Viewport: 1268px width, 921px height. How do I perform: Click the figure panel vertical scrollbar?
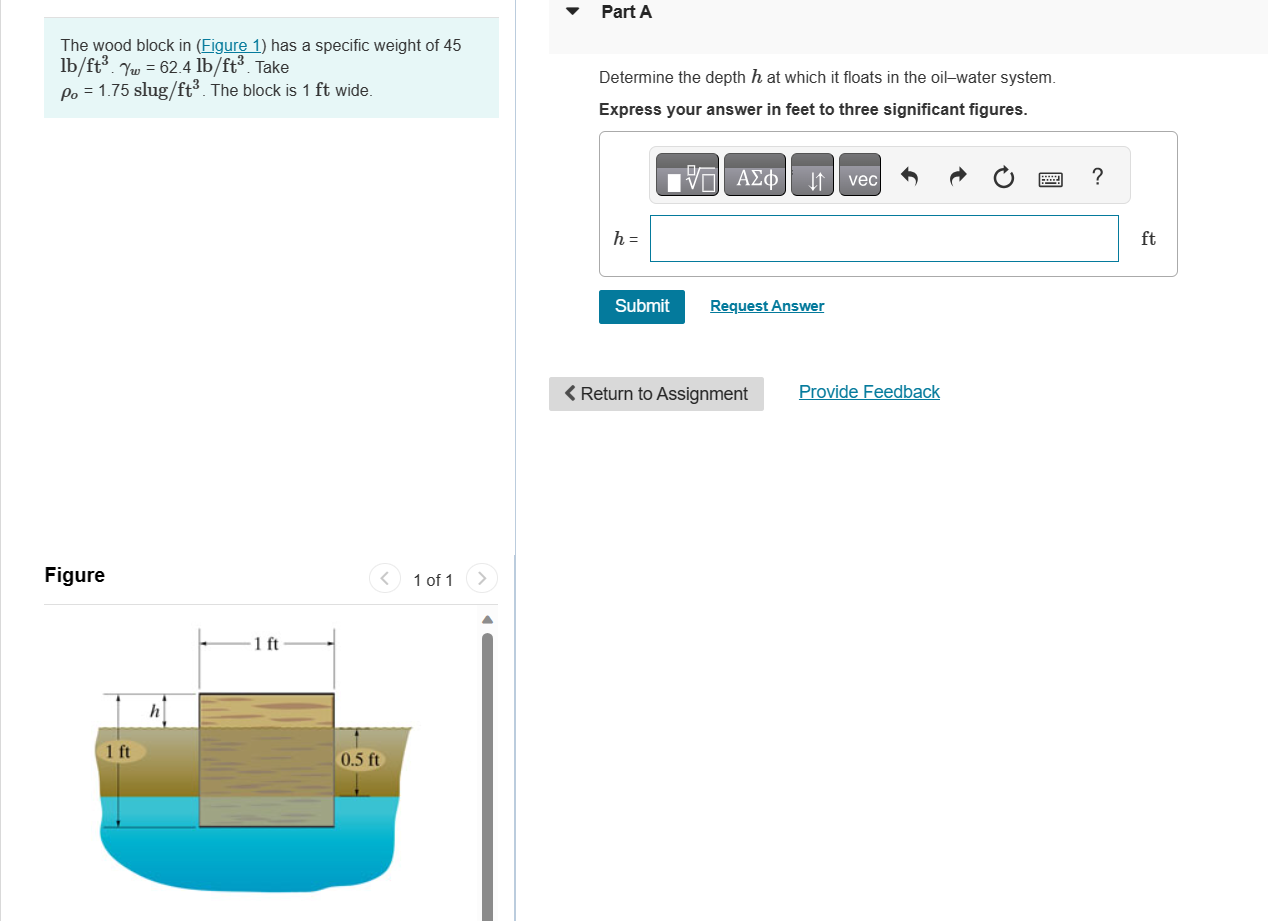(x=487, y=775)
